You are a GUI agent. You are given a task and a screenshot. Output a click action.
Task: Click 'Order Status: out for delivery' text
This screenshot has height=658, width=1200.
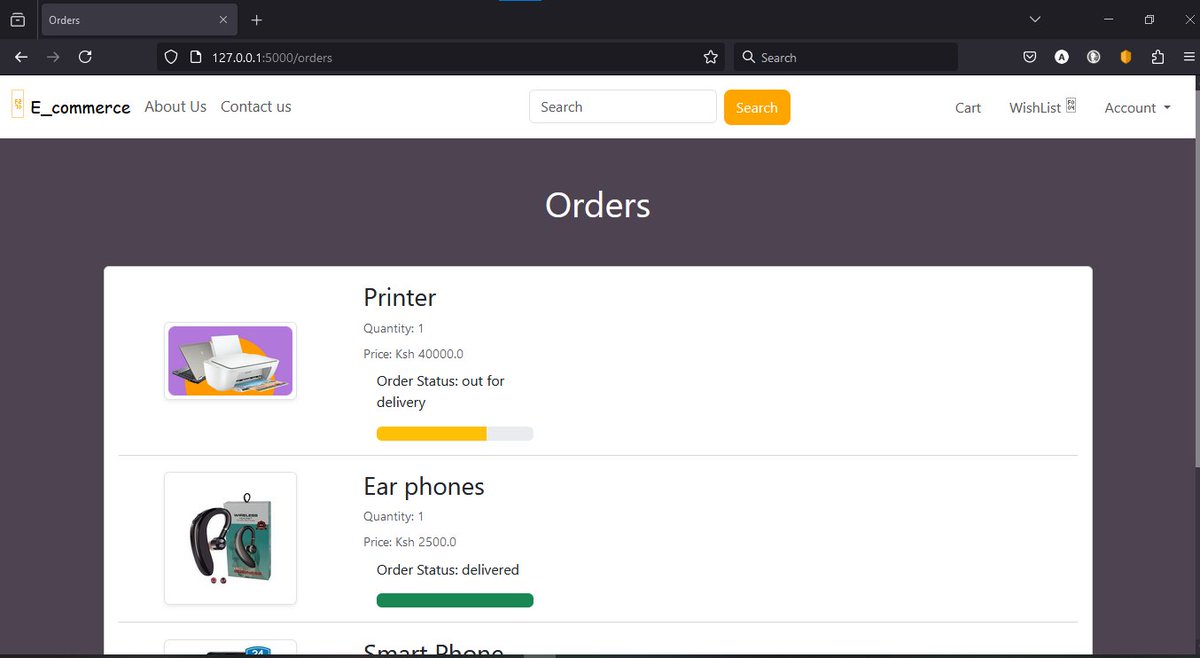click(x=441, y=391)
